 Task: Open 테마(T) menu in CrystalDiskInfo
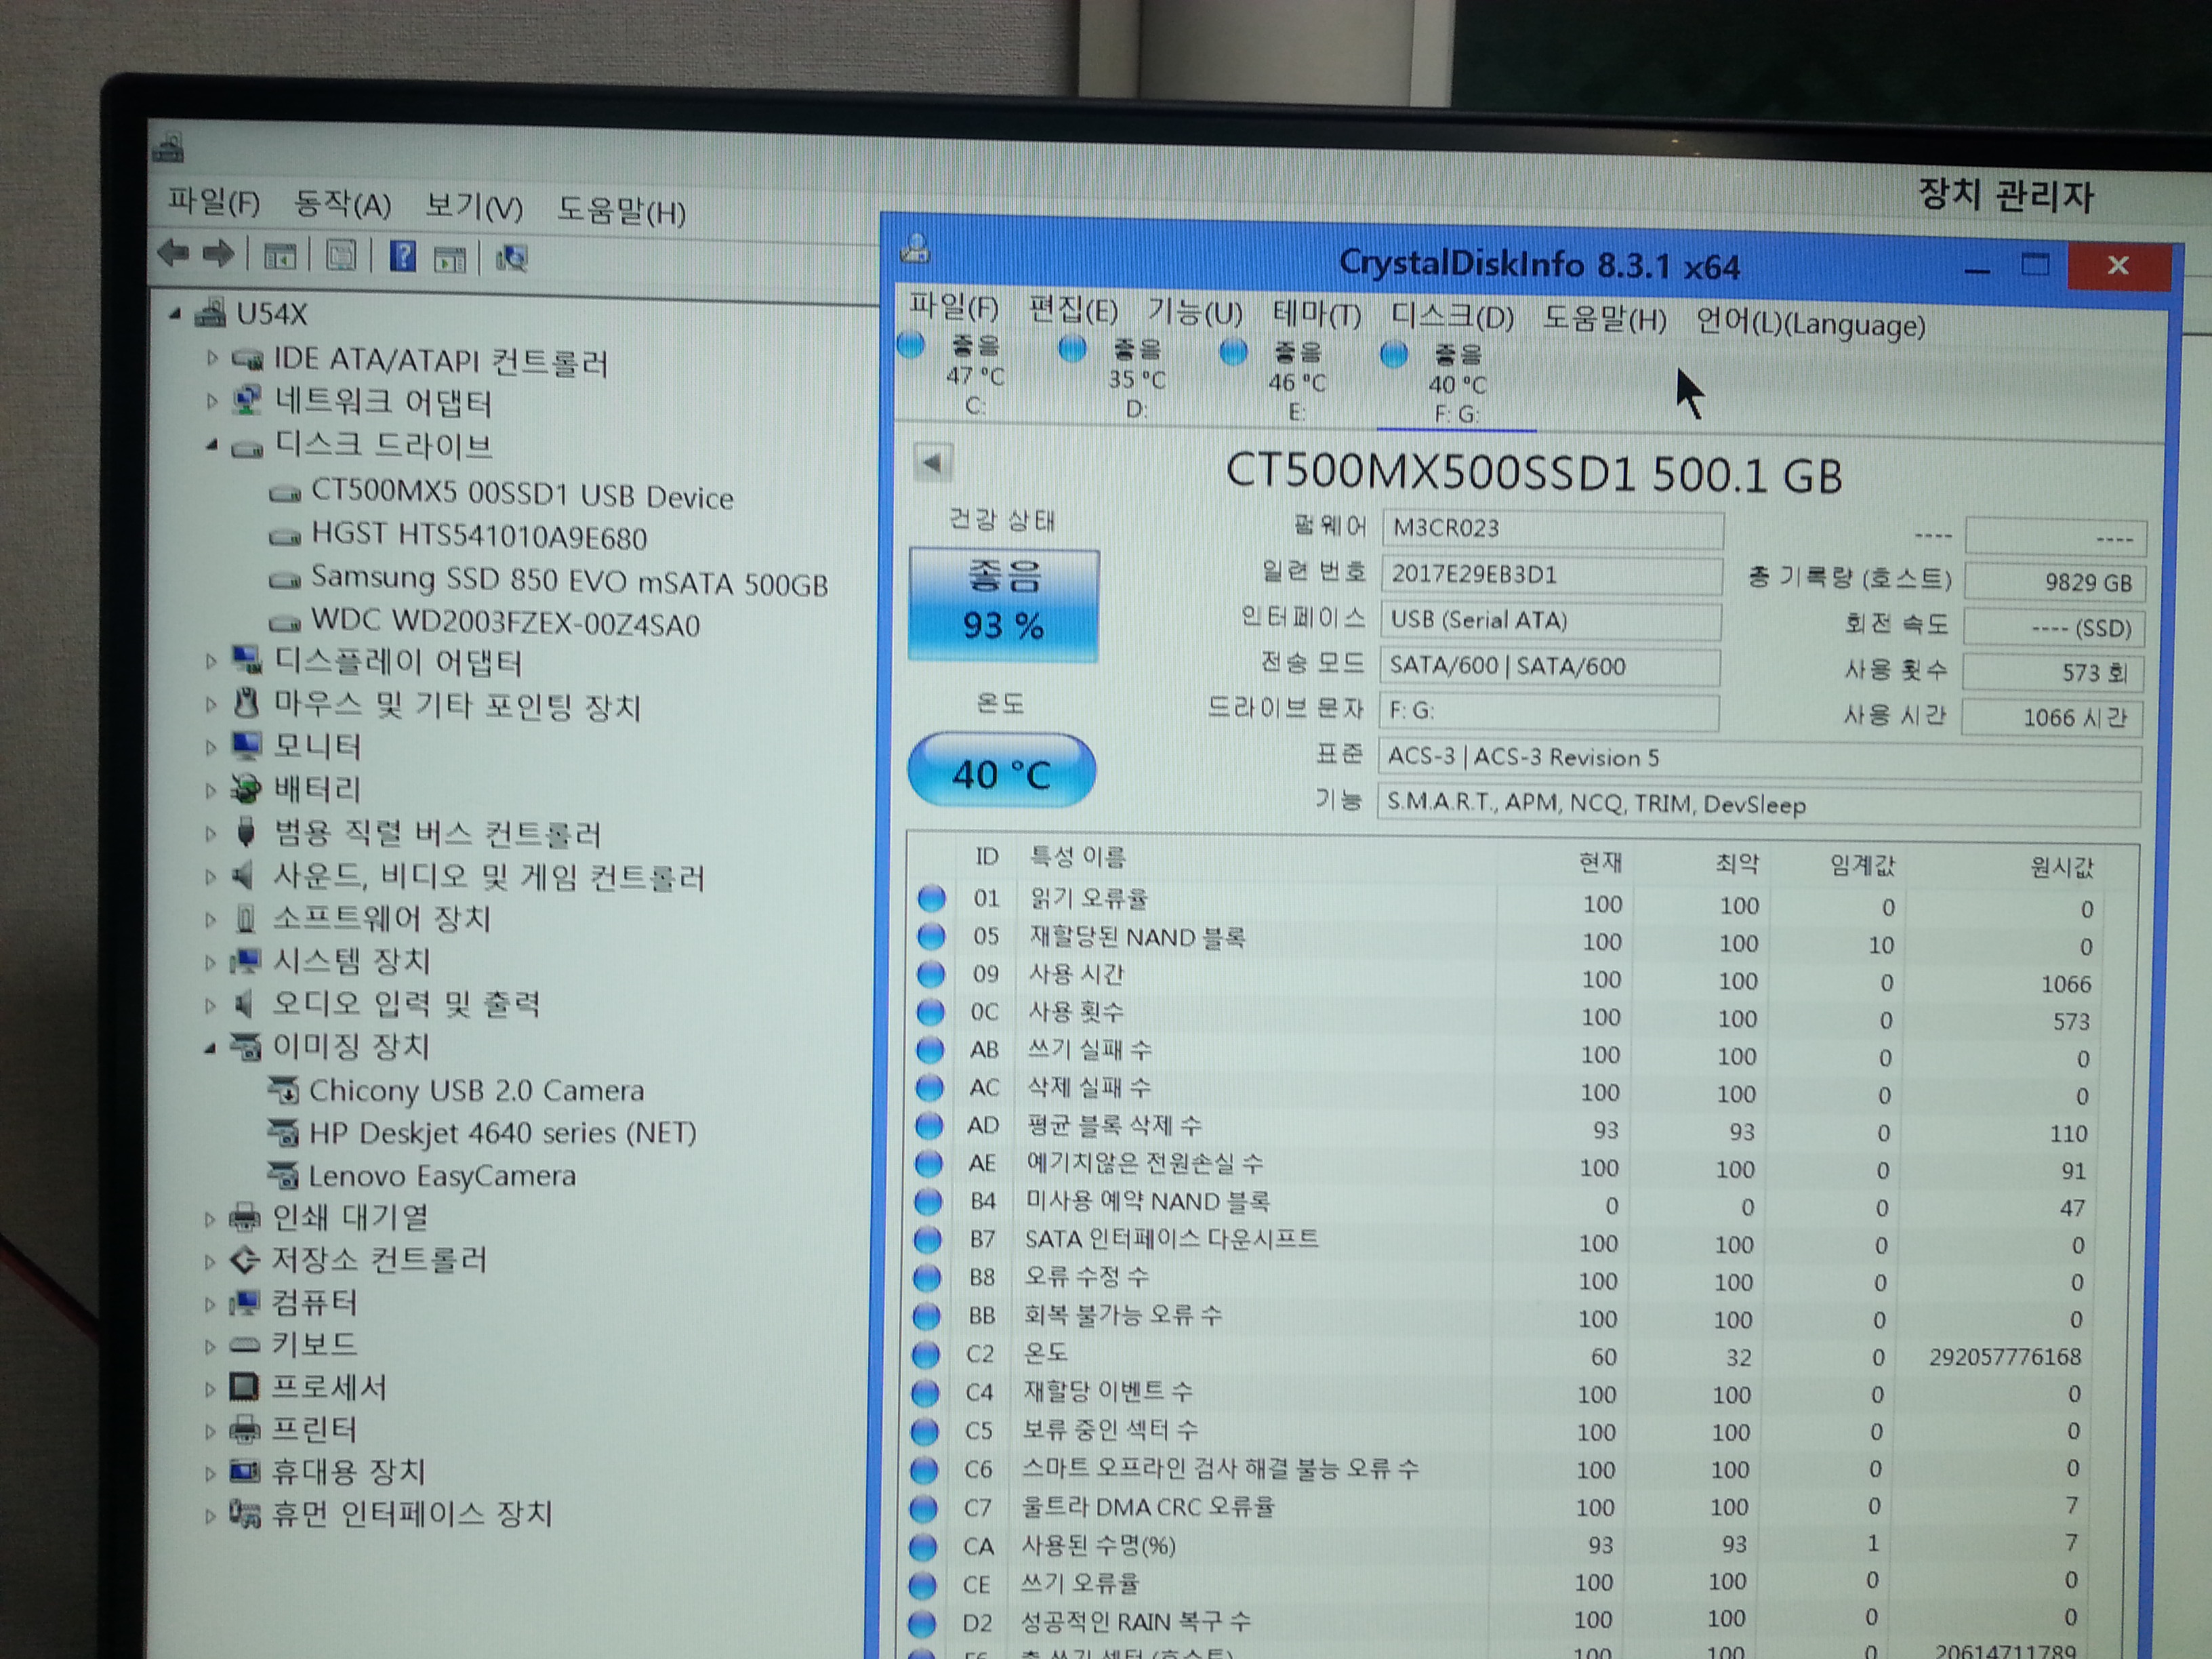(1316, 315)
